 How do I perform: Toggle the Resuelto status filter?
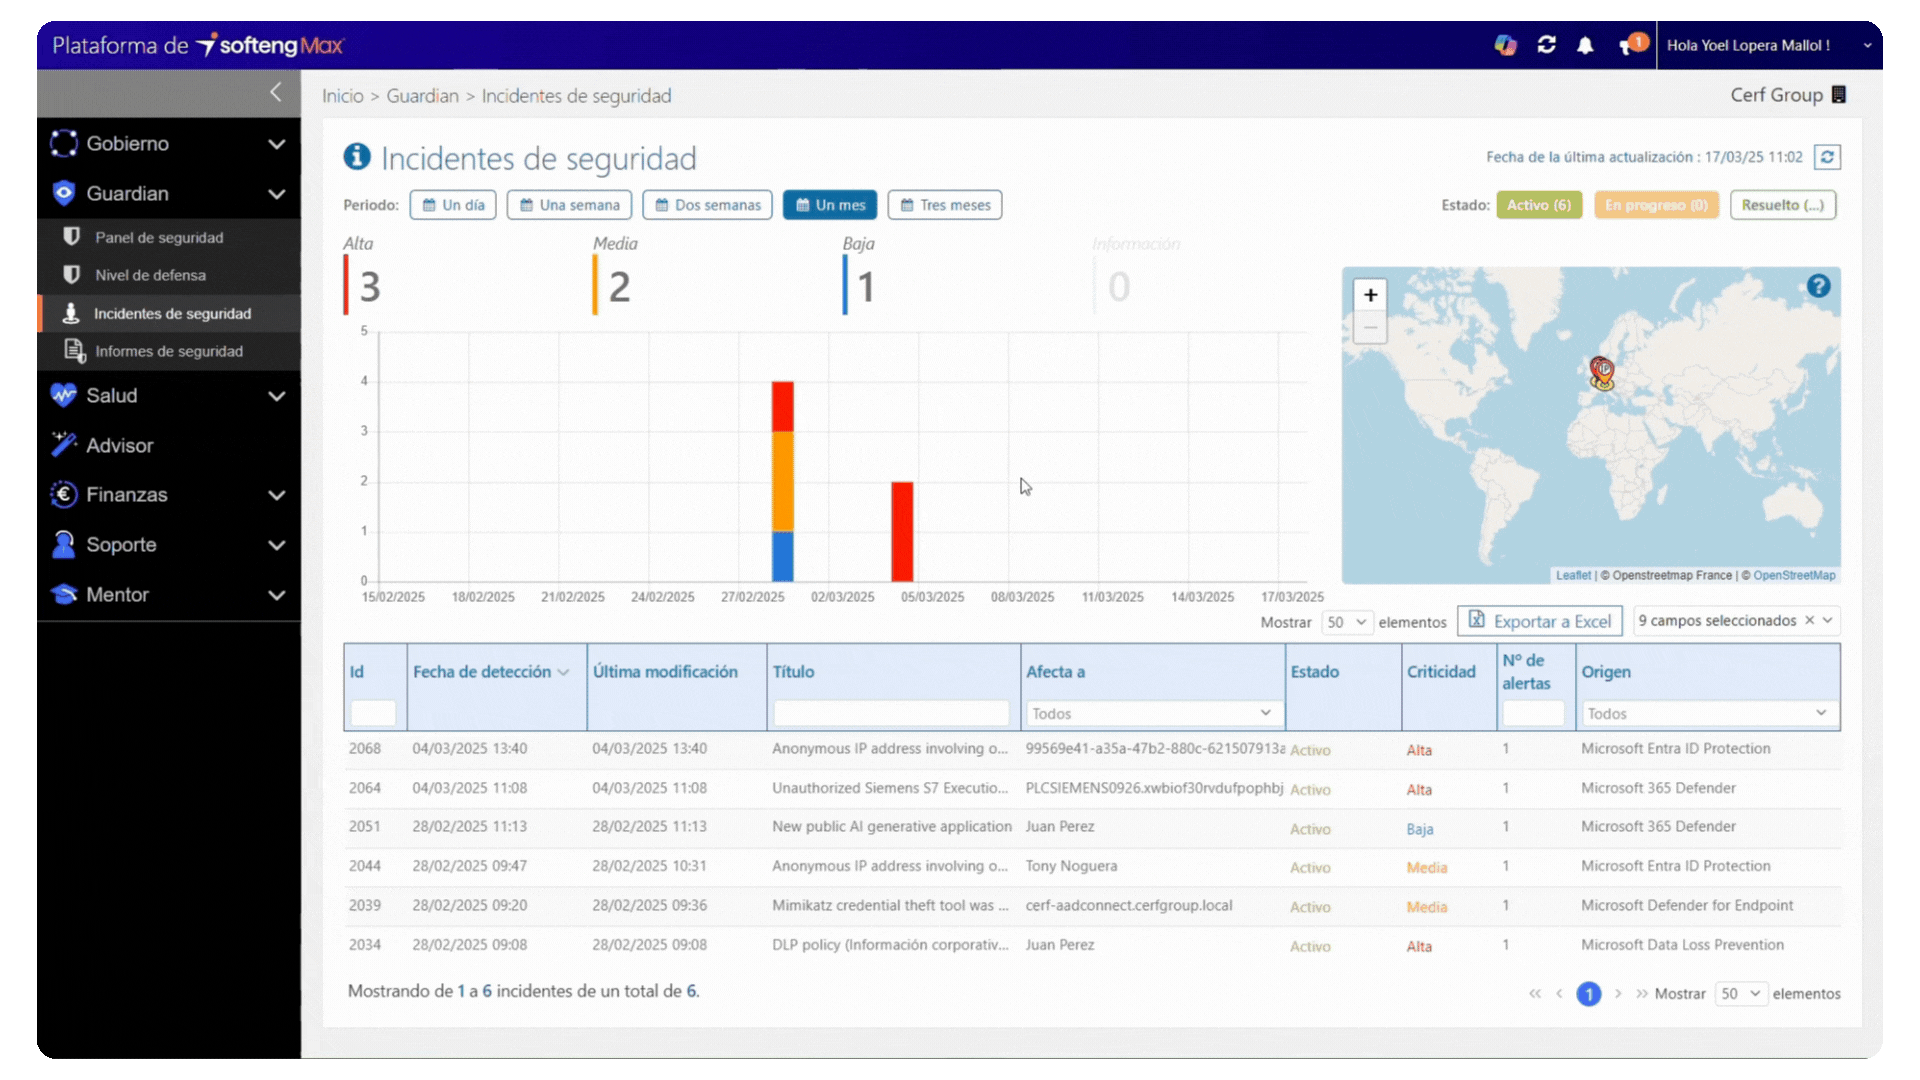(x=1782, y=205)
